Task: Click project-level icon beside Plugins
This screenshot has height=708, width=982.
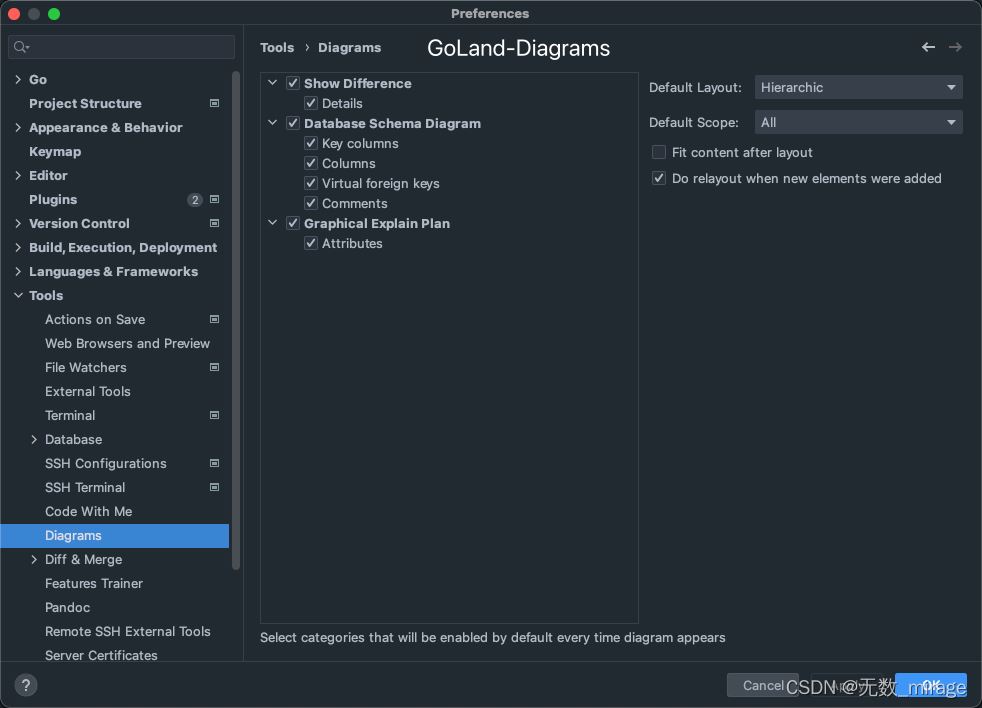Action: [214, 199]
